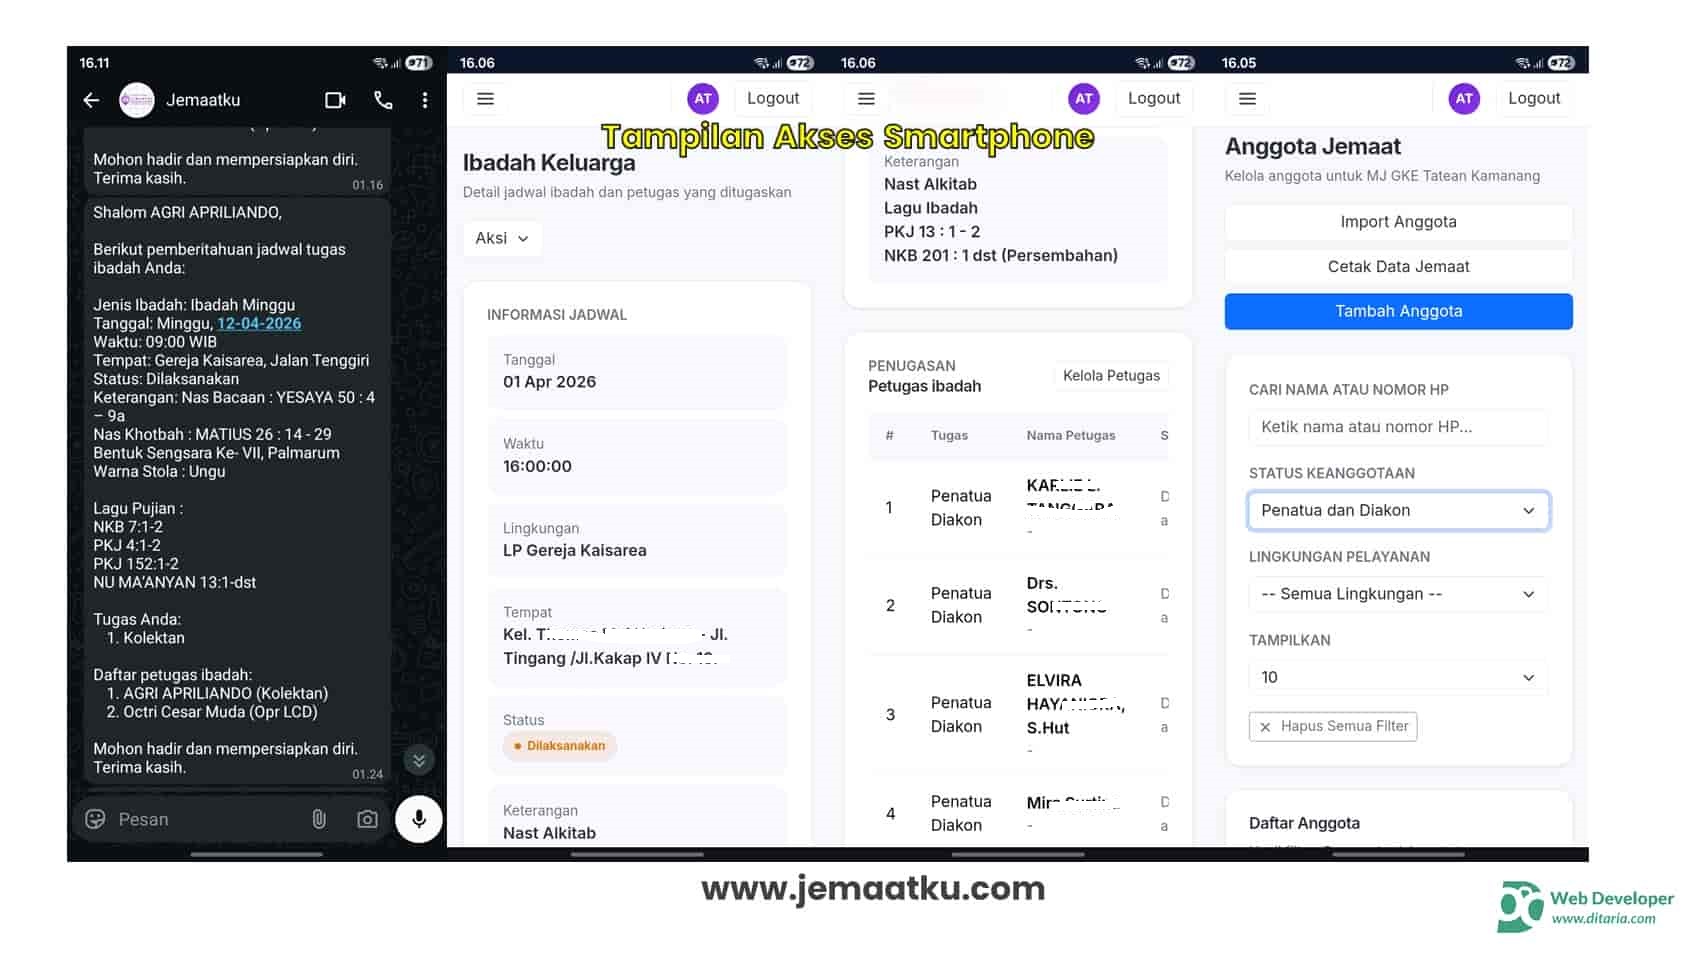Click Hapus Semua Filter button
This screenshot has width=1707, height=960.
[1333, 726]
